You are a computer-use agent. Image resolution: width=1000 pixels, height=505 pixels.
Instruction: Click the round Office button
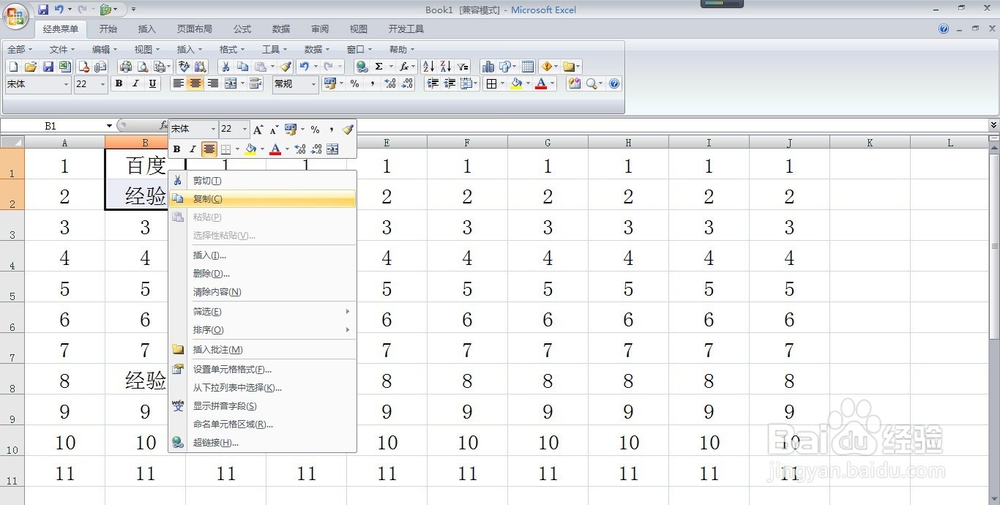(16, 16)
